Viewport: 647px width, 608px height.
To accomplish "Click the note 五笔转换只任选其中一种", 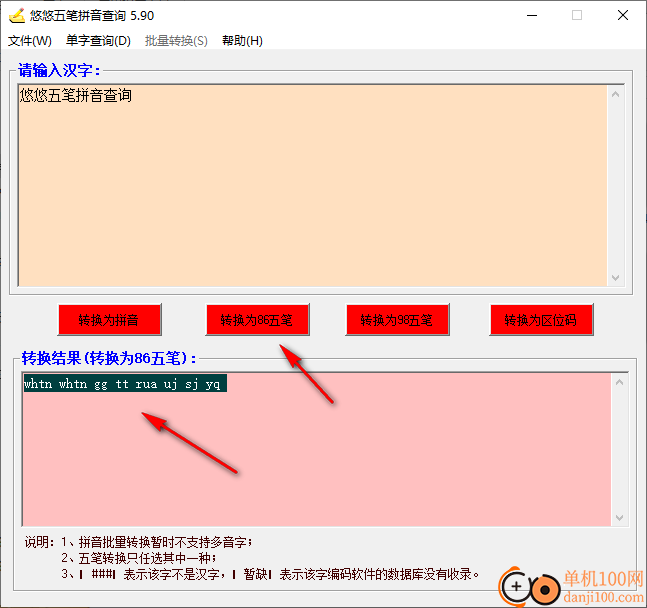I will coord(147,558).
